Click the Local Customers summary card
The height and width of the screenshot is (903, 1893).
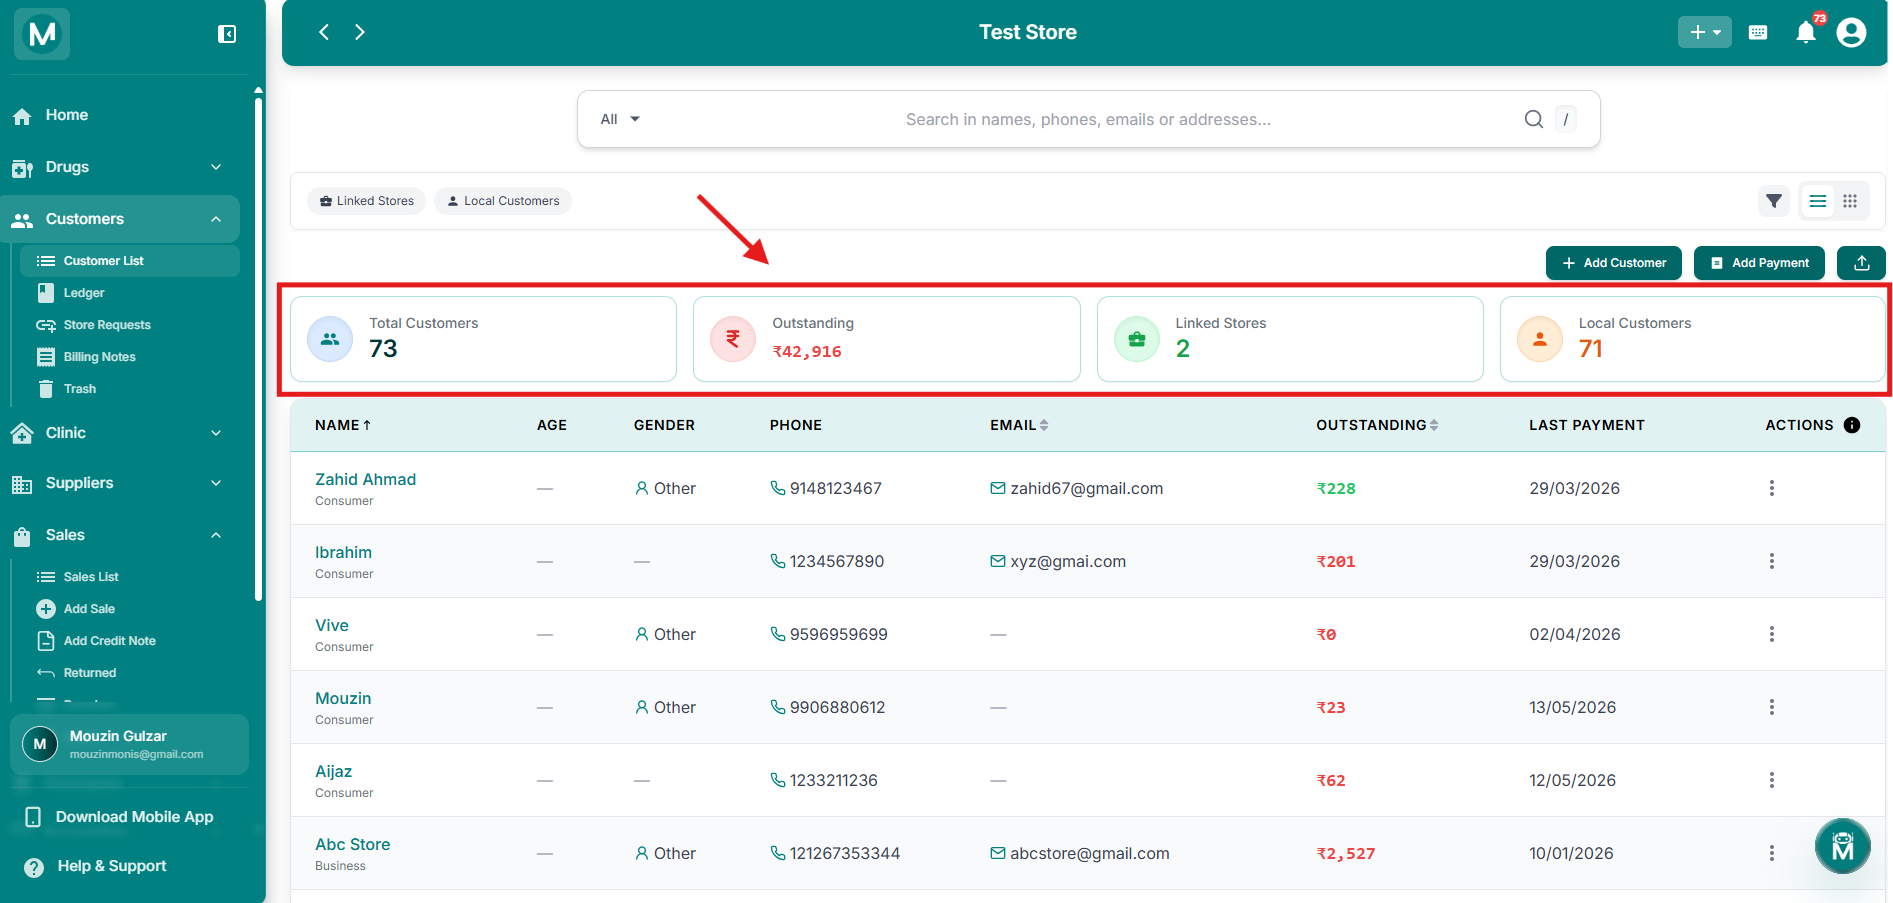pos(1692,339)
